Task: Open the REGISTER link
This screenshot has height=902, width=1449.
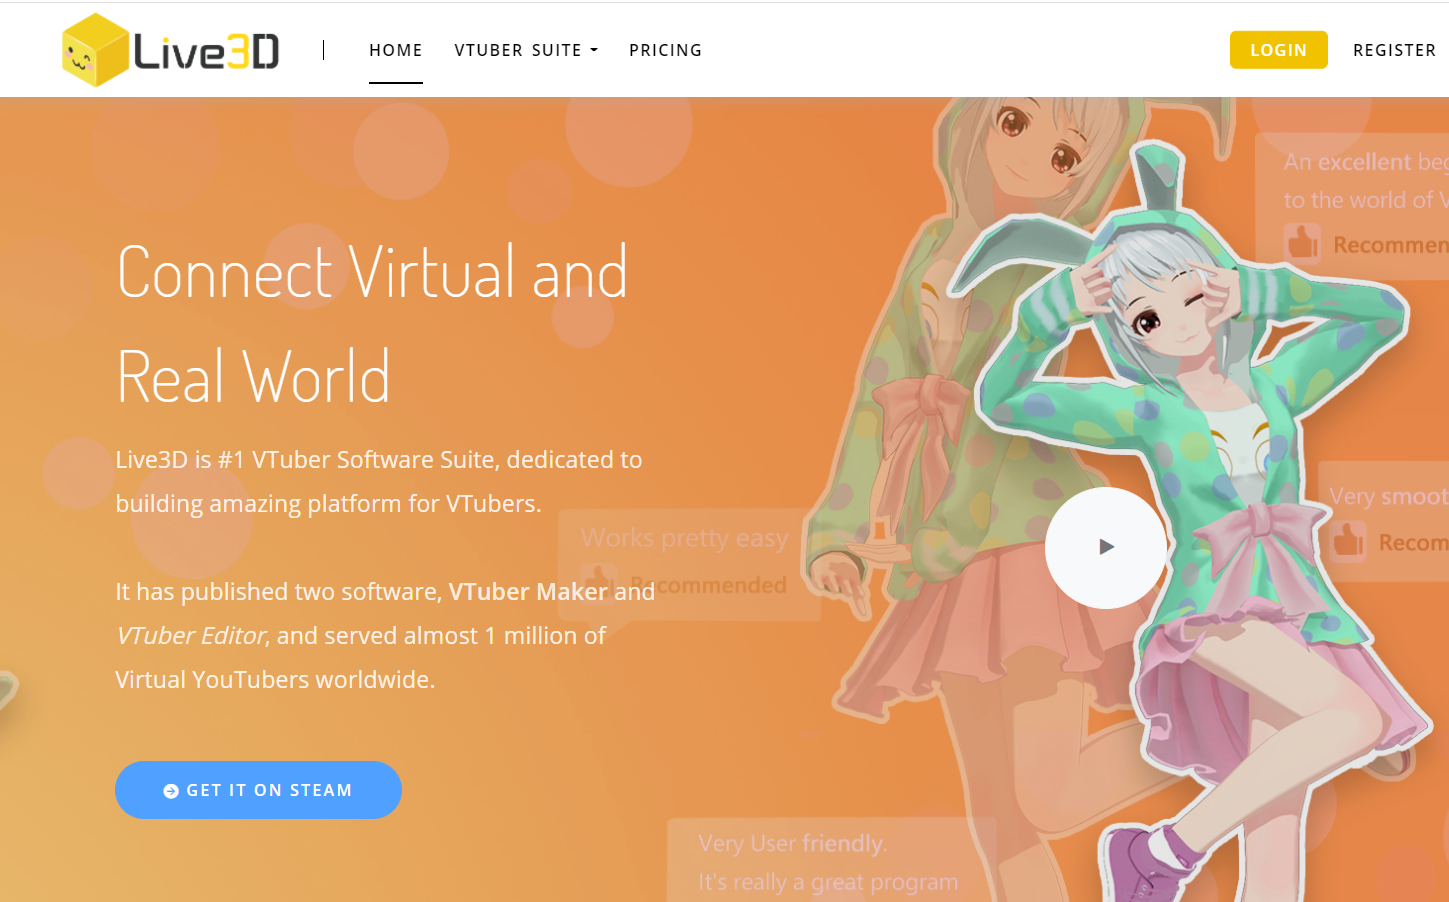Action: coord(1394,49)
